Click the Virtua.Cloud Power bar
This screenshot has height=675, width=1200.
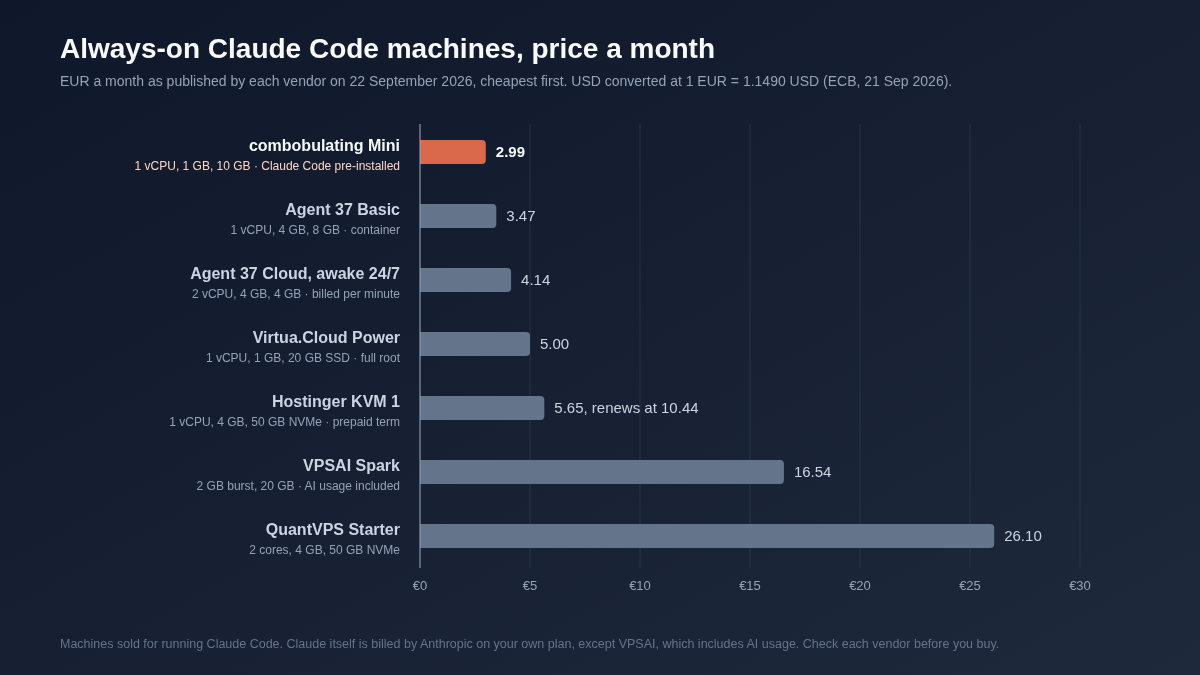[475, 344]
